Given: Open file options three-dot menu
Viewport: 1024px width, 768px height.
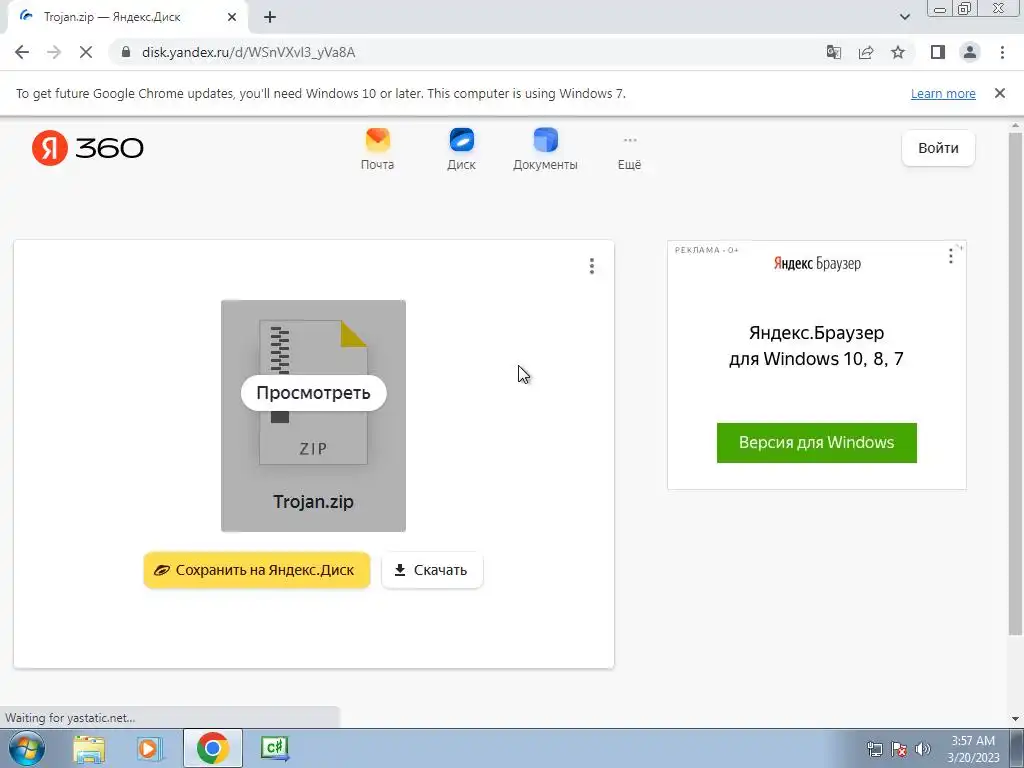Looking at the screenshot, I should point(592,266).
